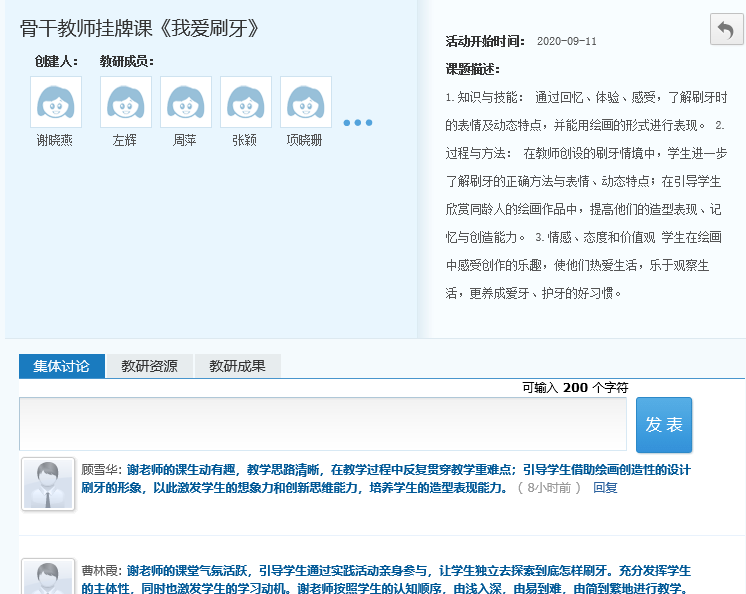The width and height of the screenshot is (746, 594).
Task: Click the date 2020-09-11
Action: [x=567, y=41]
